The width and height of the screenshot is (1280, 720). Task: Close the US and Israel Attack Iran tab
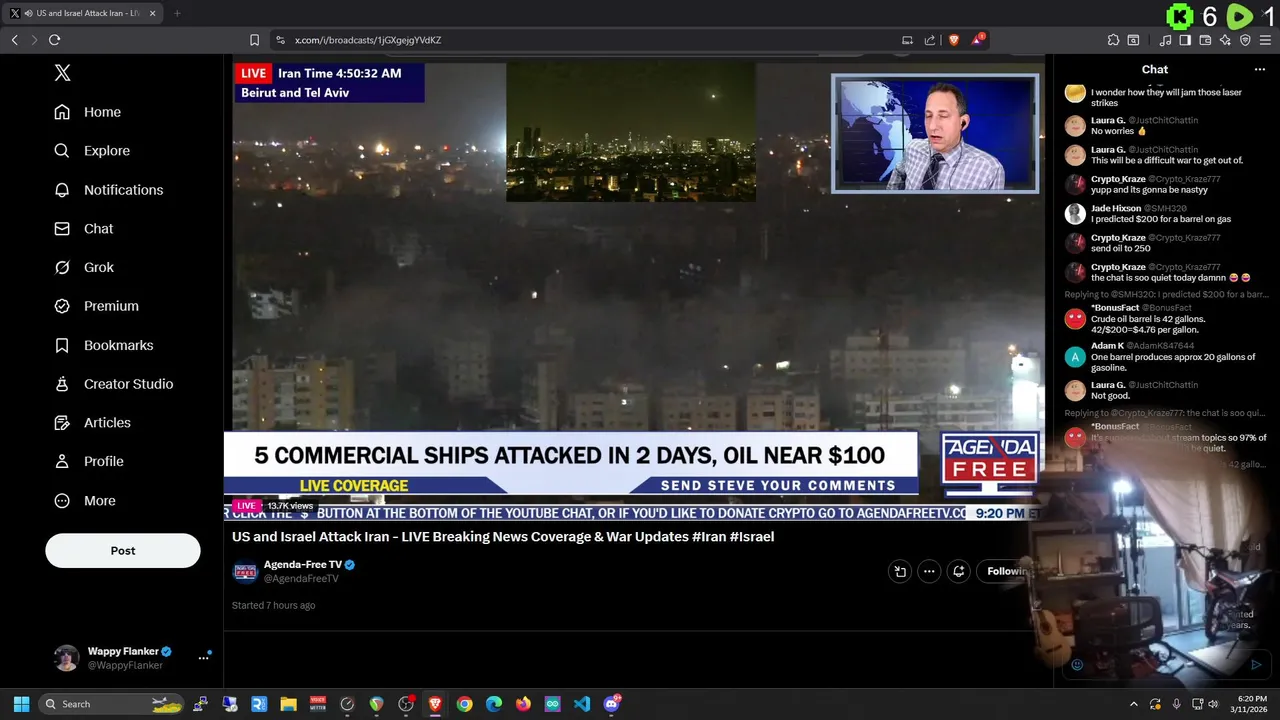coord(153,13)
